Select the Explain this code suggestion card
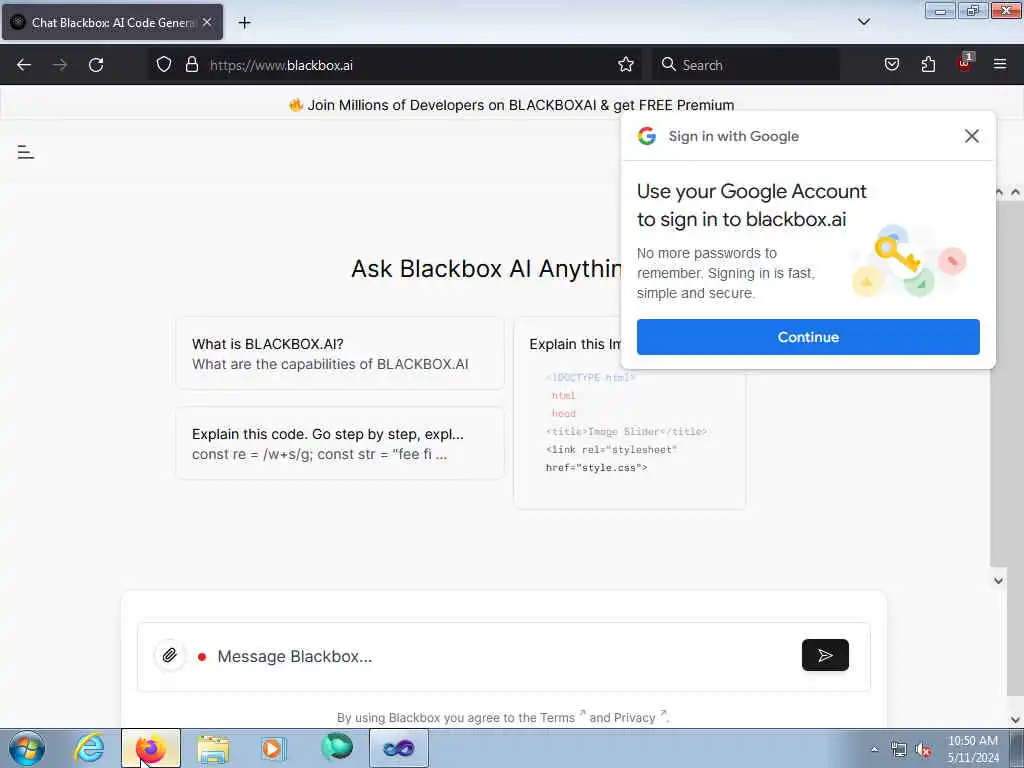 [340, 443]
